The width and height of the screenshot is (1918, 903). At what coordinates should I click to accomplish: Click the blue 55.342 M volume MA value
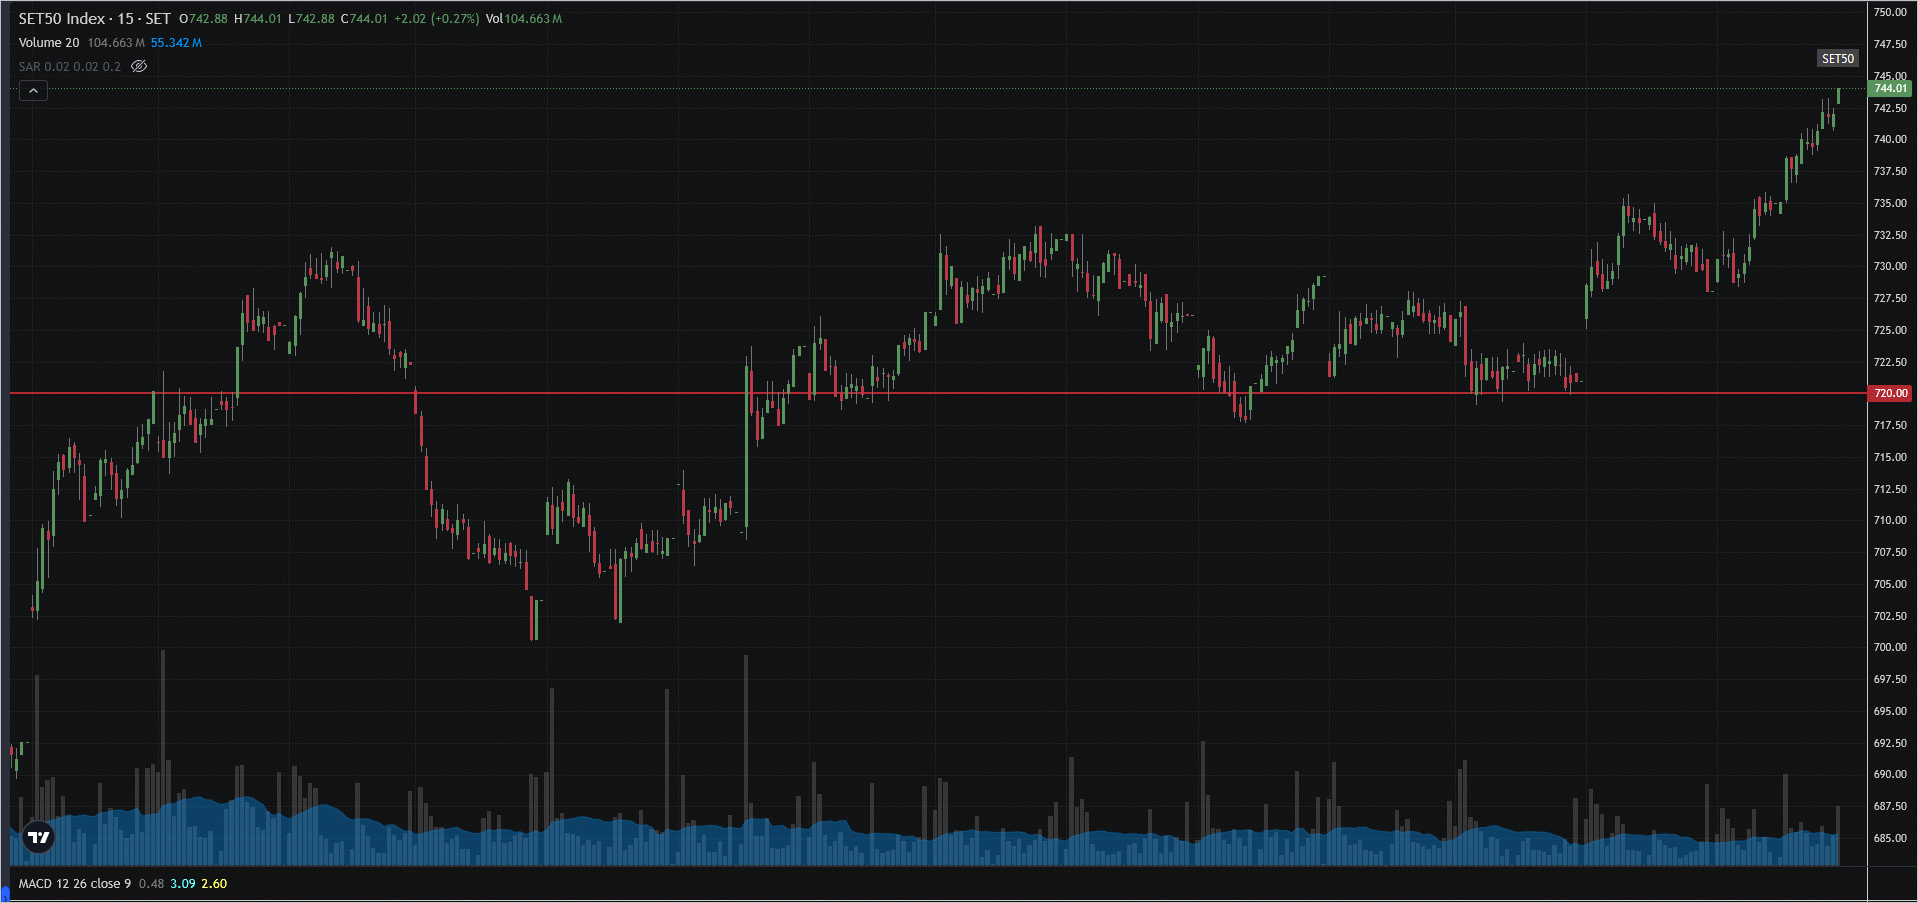(176, 43)
